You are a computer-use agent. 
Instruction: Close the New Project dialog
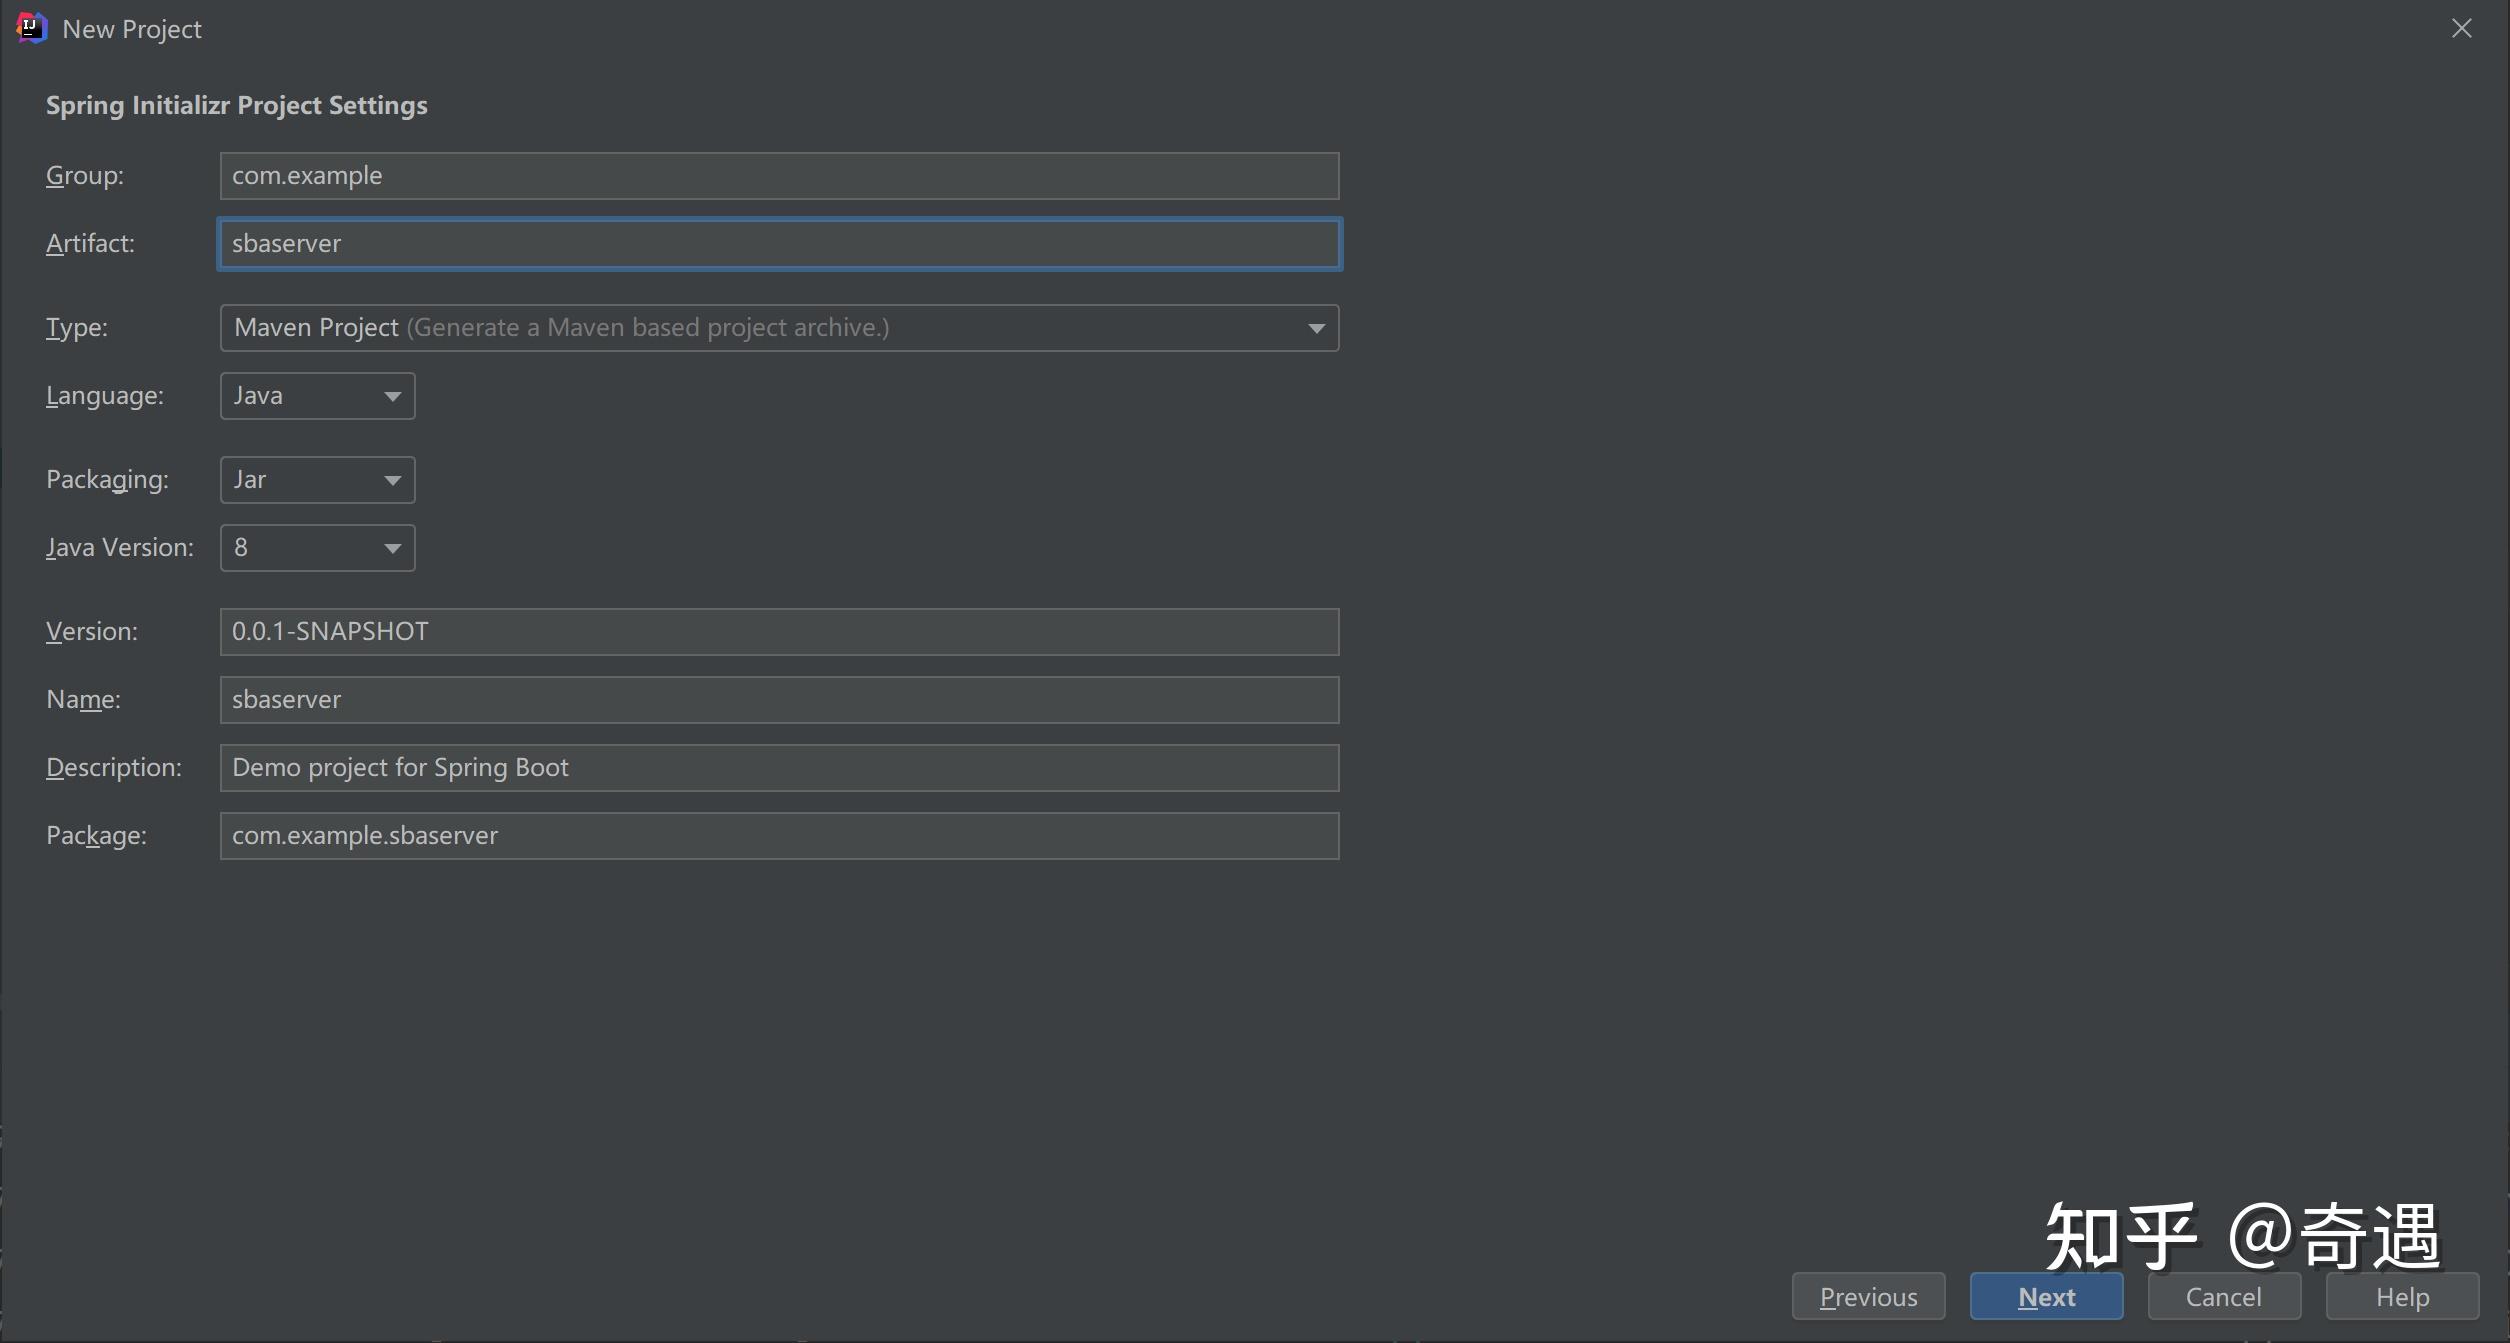tap(2461, 28)
